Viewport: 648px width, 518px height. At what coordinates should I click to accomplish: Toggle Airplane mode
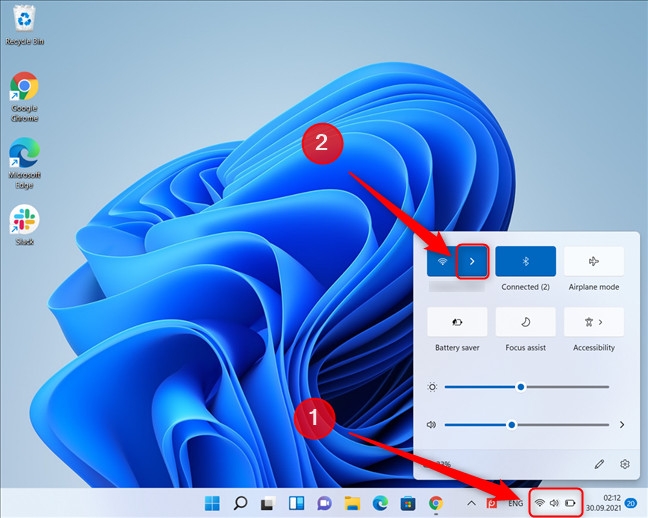[594, 261]
